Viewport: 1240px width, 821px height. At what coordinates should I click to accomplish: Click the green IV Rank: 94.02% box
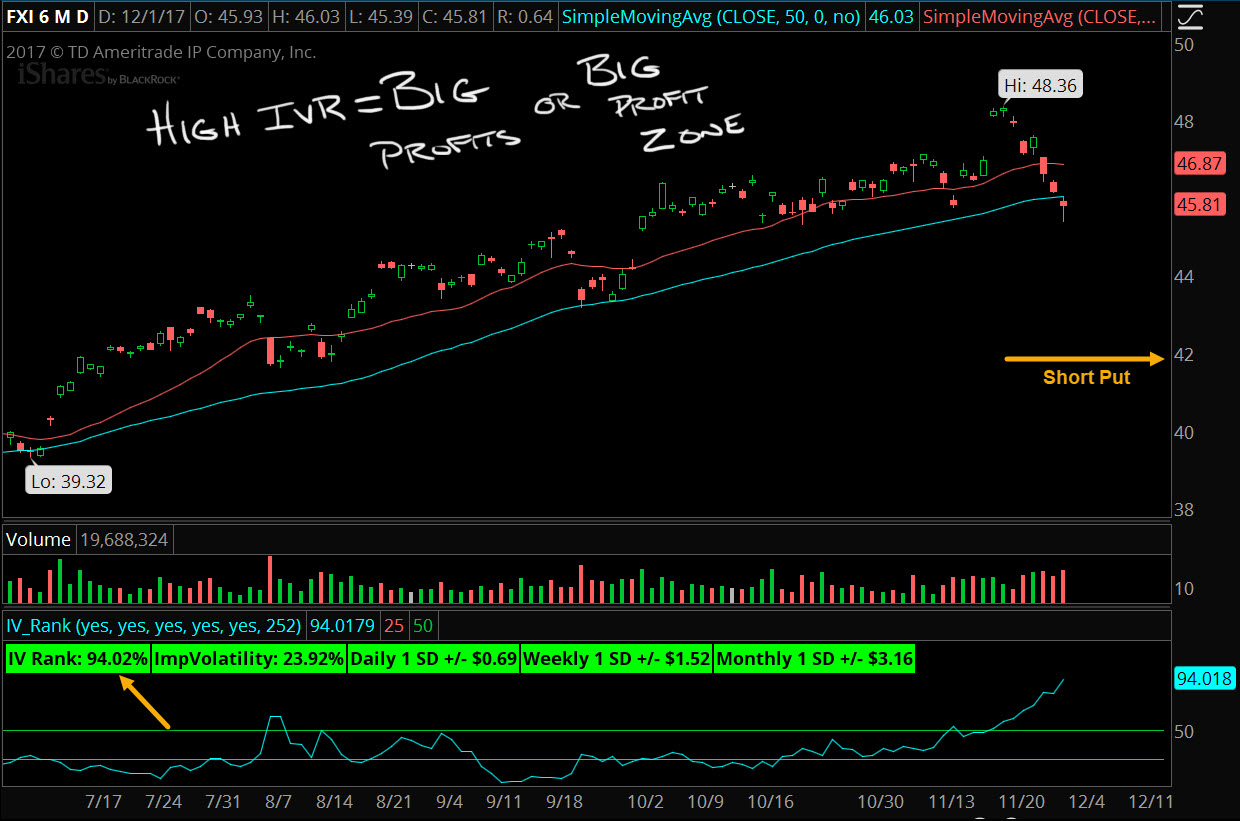76,659
